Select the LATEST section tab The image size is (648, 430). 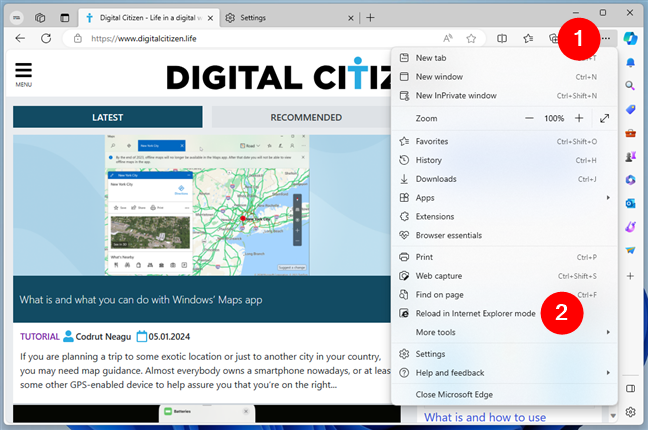[x=107, y=117]
